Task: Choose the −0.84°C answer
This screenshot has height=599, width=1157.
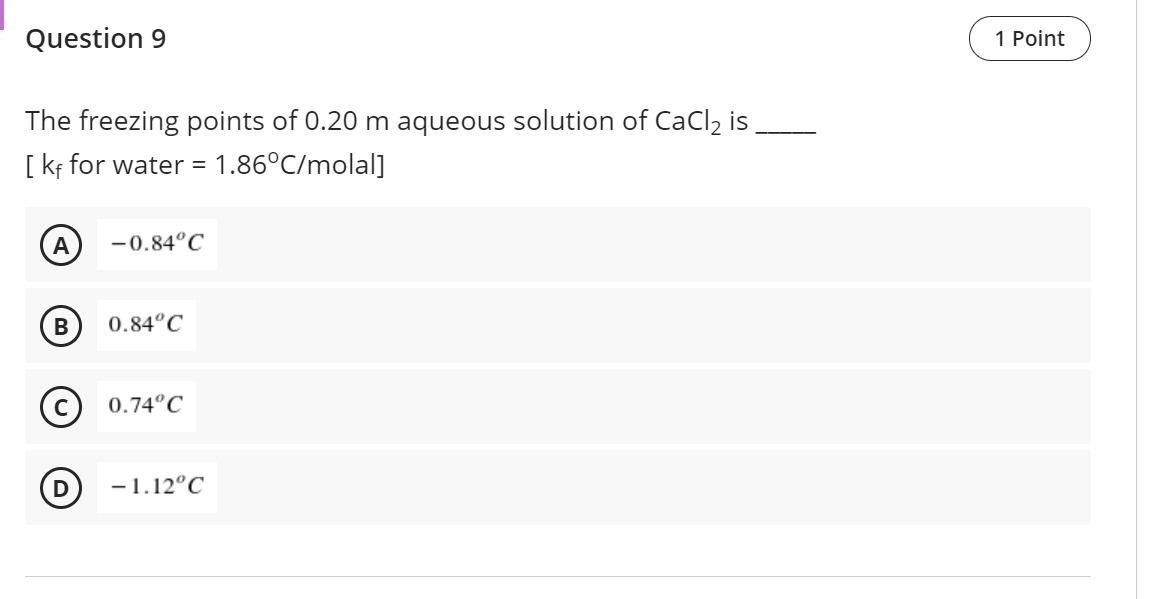Action: pos(156,243)
